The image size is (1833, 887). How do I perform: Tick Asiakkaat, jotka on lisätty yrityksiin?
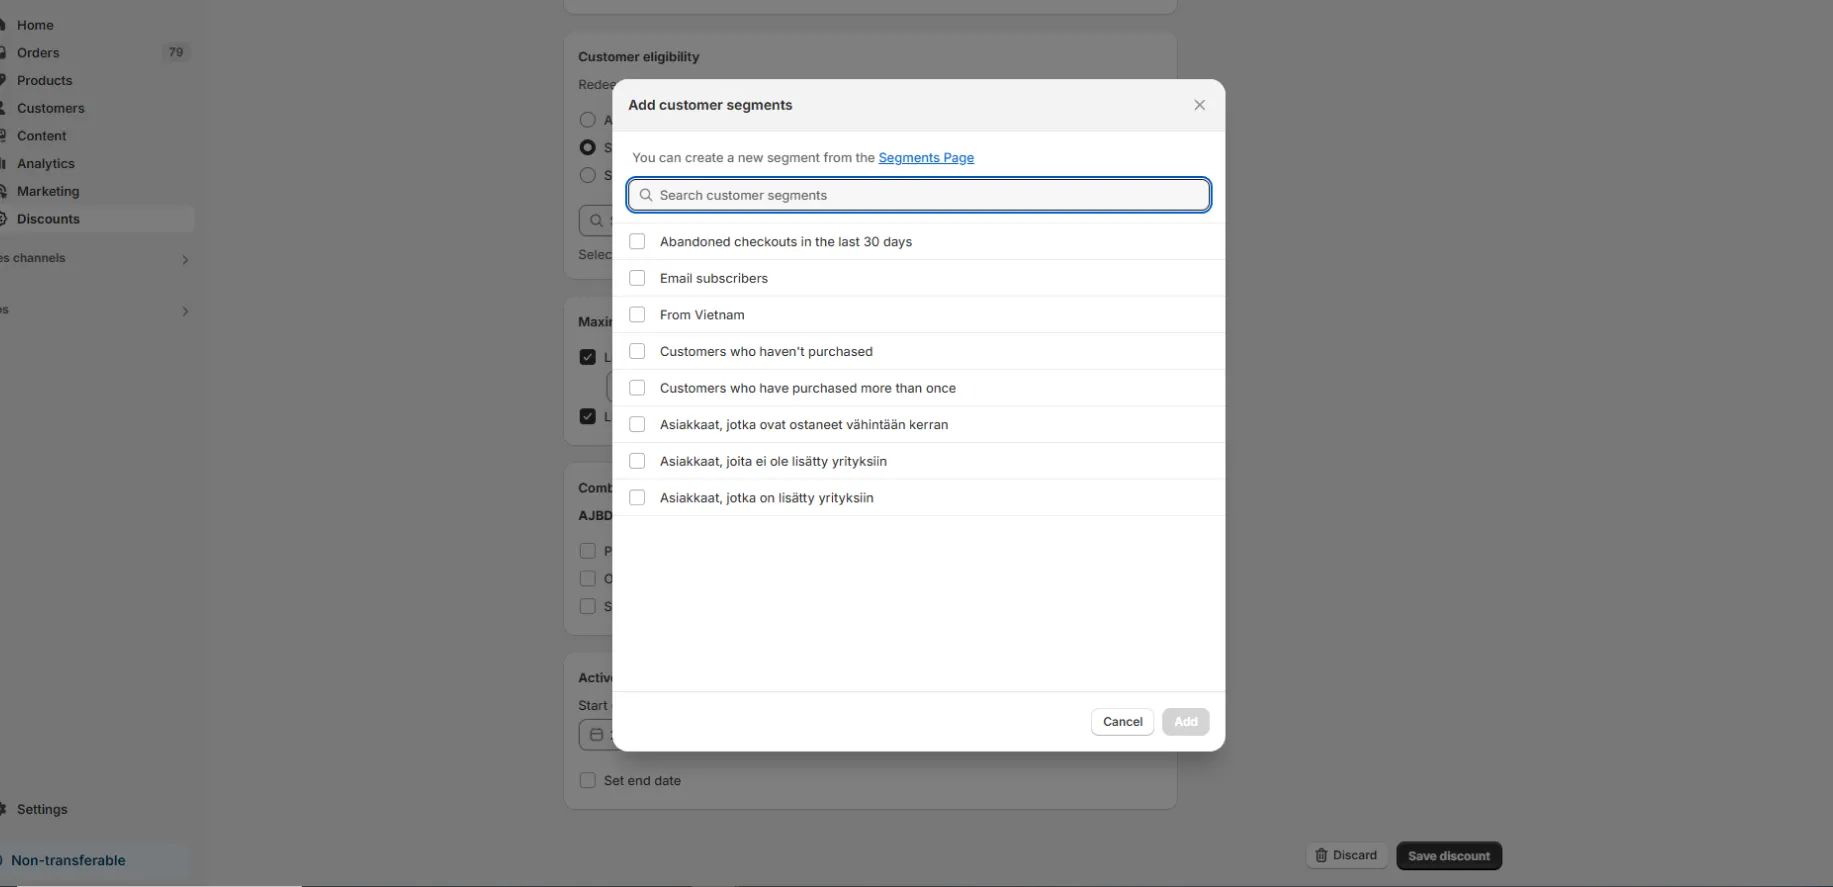point(637,497)
